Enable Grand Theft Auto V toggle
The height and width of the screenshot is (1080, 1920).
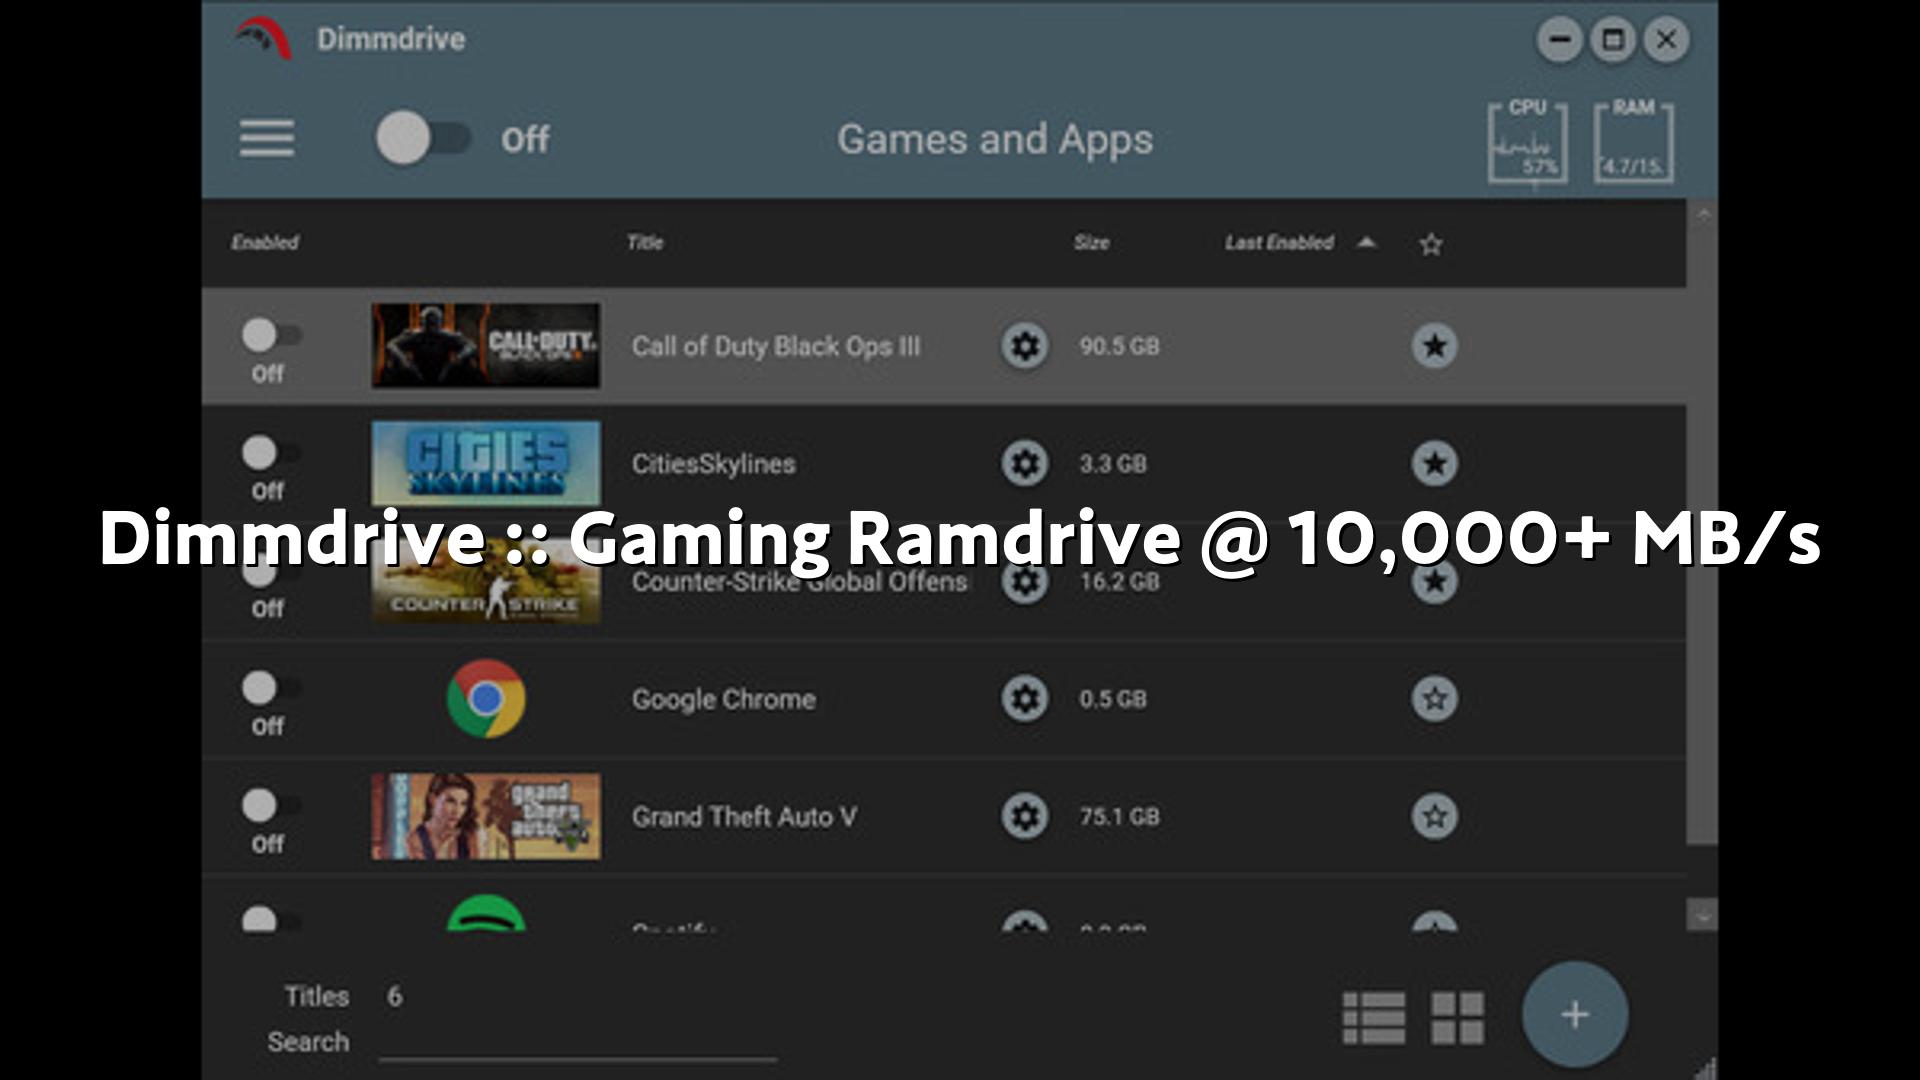[270, 806]
